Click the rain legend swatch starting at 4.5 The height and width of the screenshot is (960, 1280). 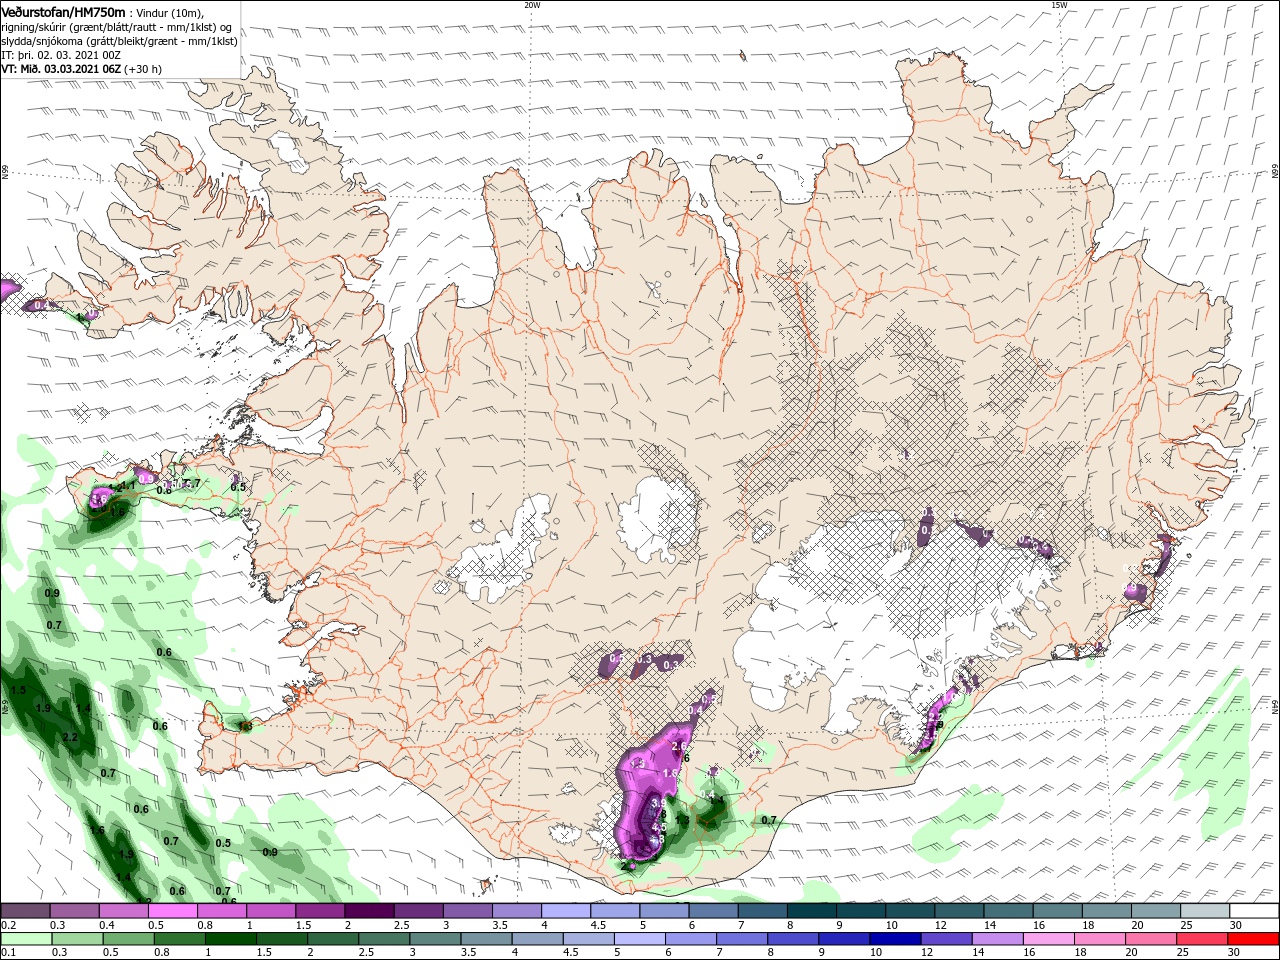[589, 939]
